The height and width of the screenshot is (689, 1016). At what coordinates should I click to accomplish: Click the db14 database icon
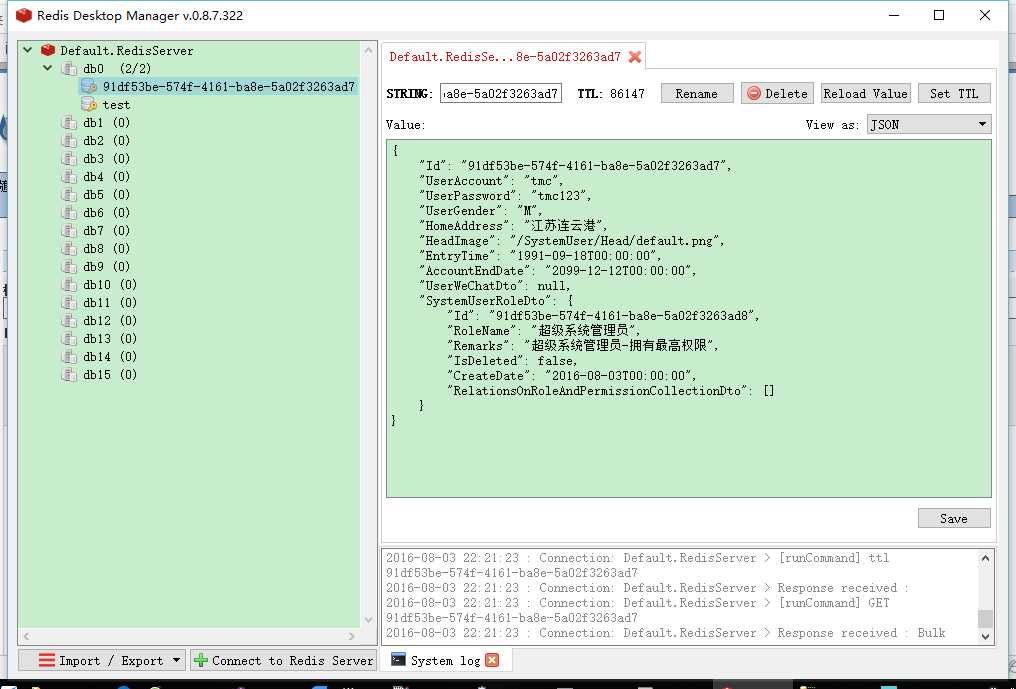point(69,356)
